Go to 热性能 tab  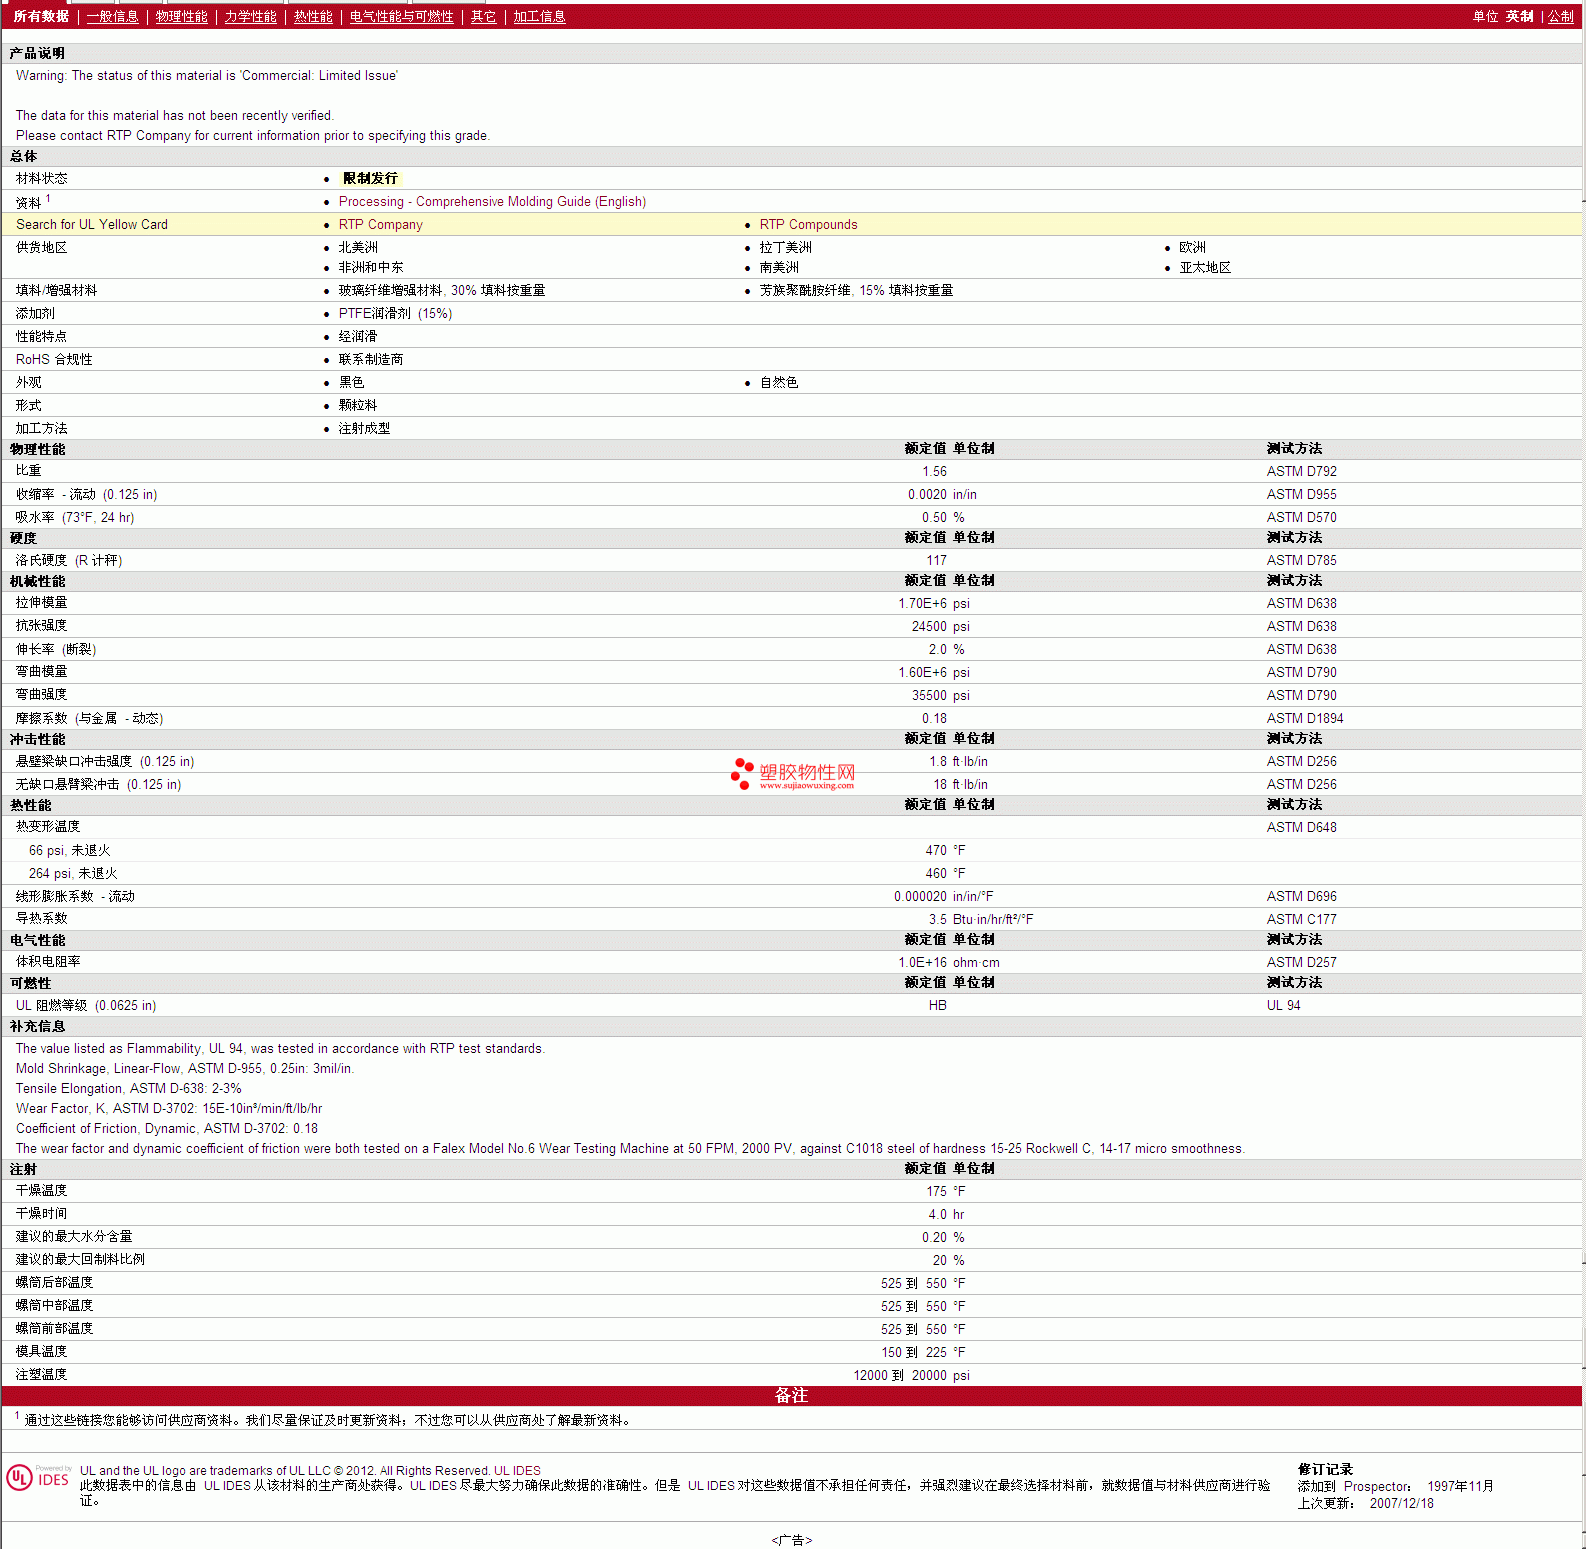point(313,16)
